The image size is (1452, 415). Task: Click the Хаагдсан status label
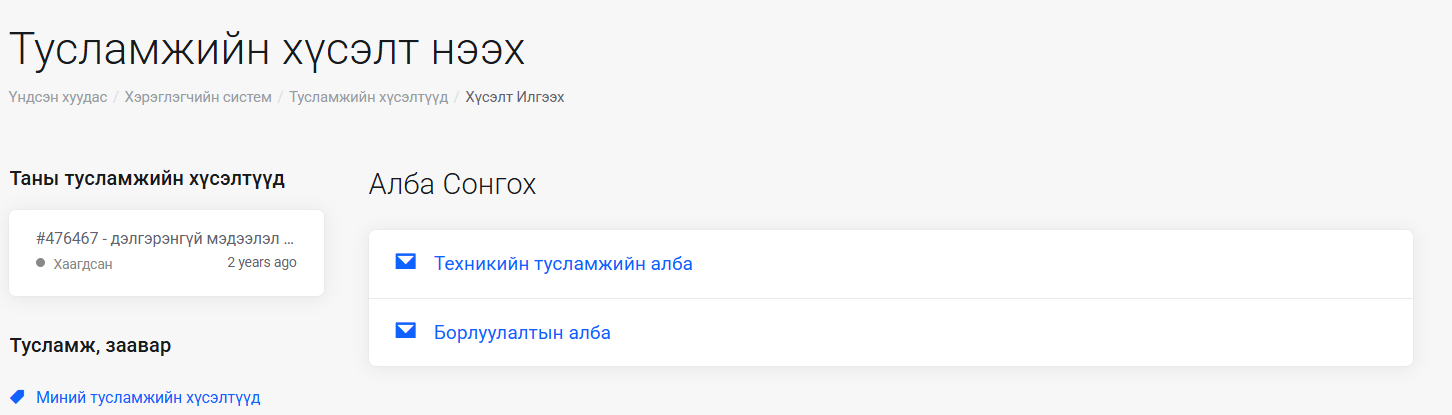[83, 264]
